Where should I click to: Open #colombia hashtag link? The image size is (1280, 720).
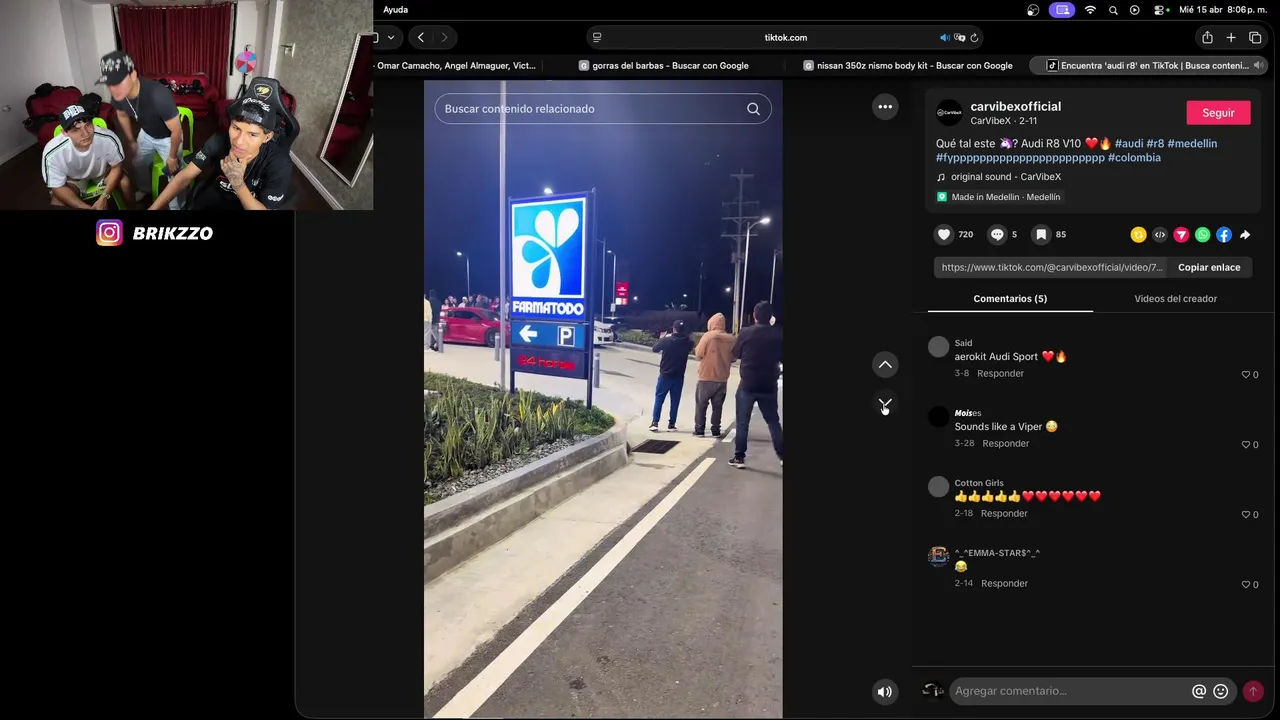pos(1134,158)
